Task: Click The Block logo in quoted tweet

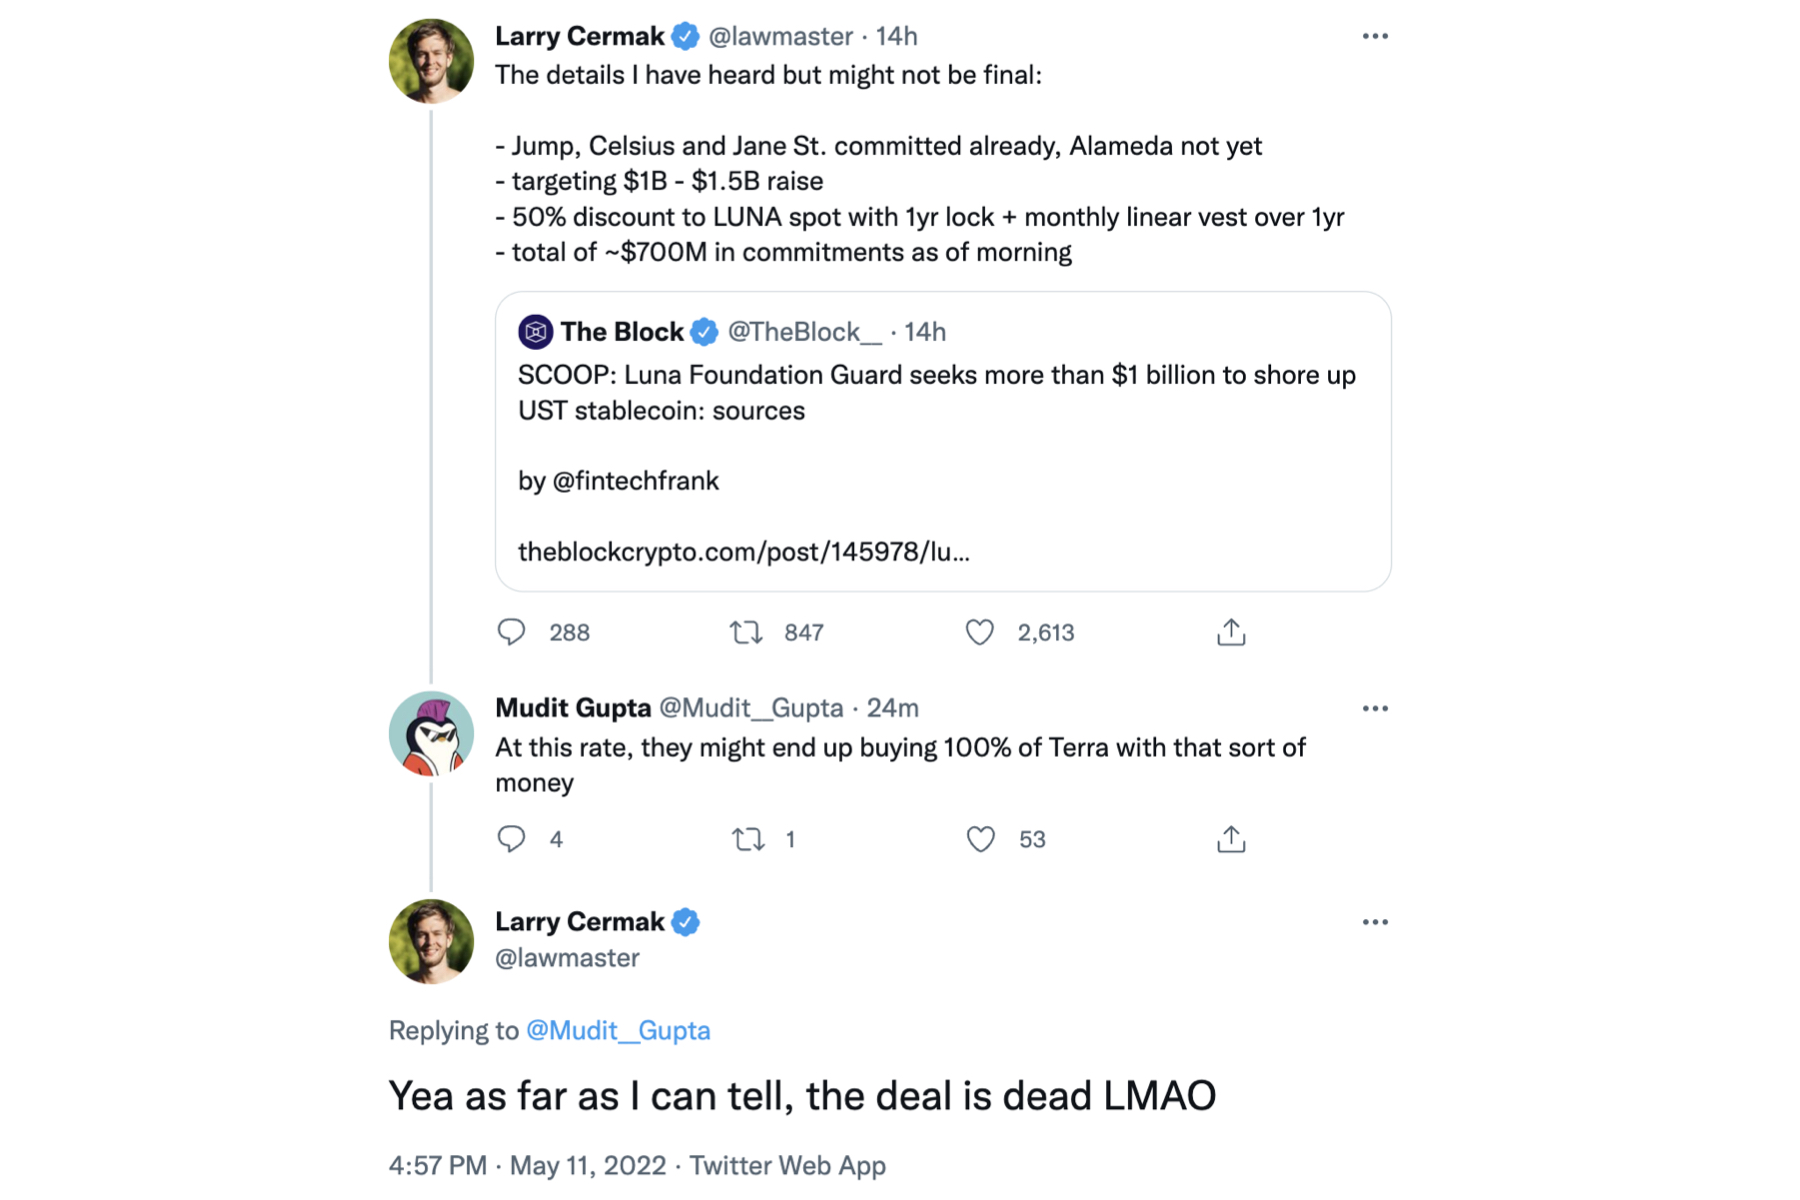Action: [535, 332]
